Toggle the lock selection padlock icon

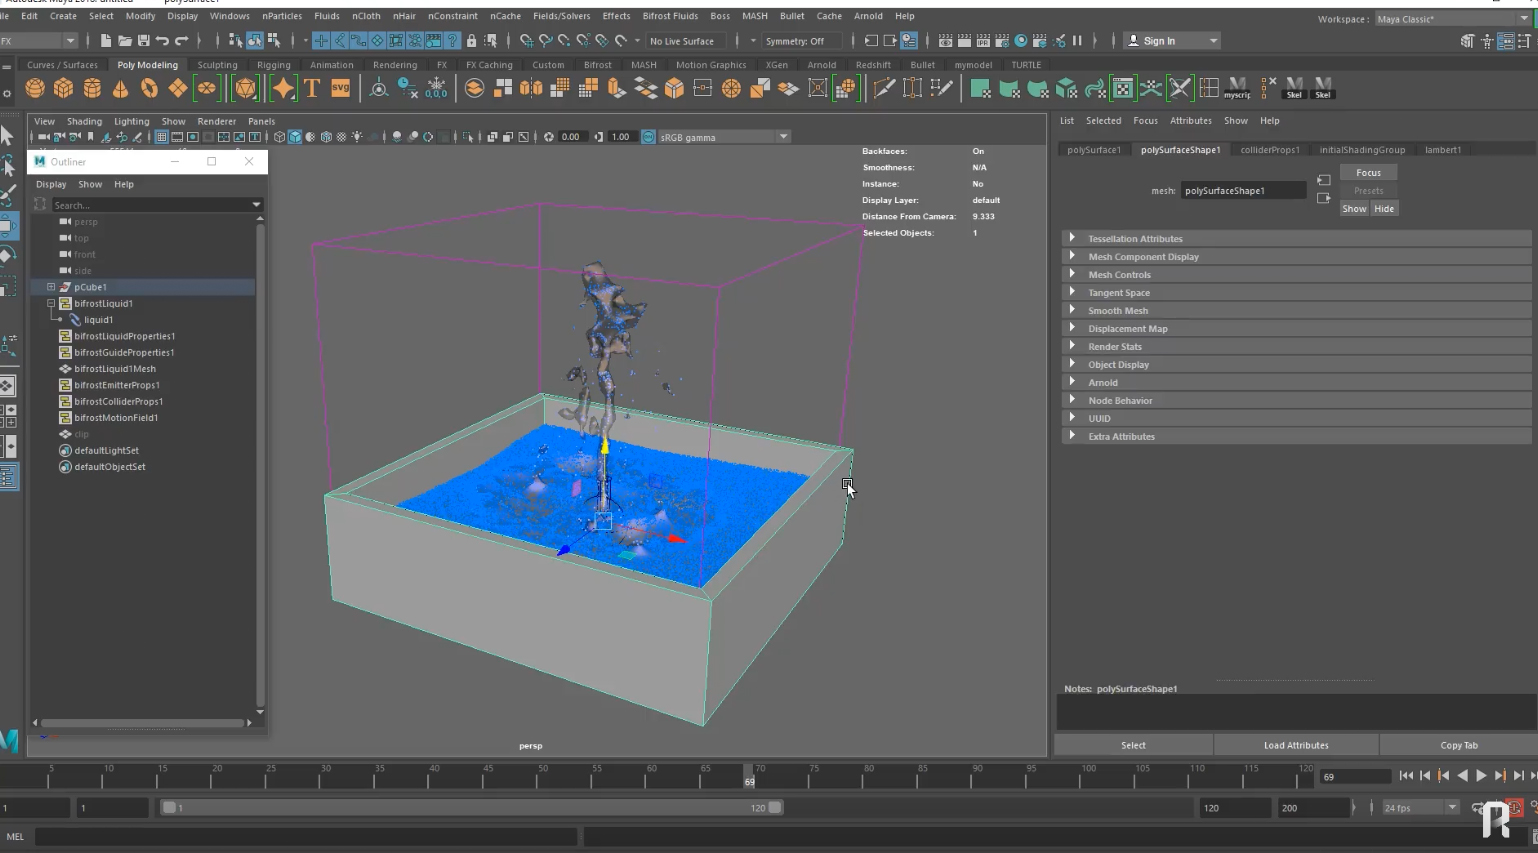coord(471,41)
